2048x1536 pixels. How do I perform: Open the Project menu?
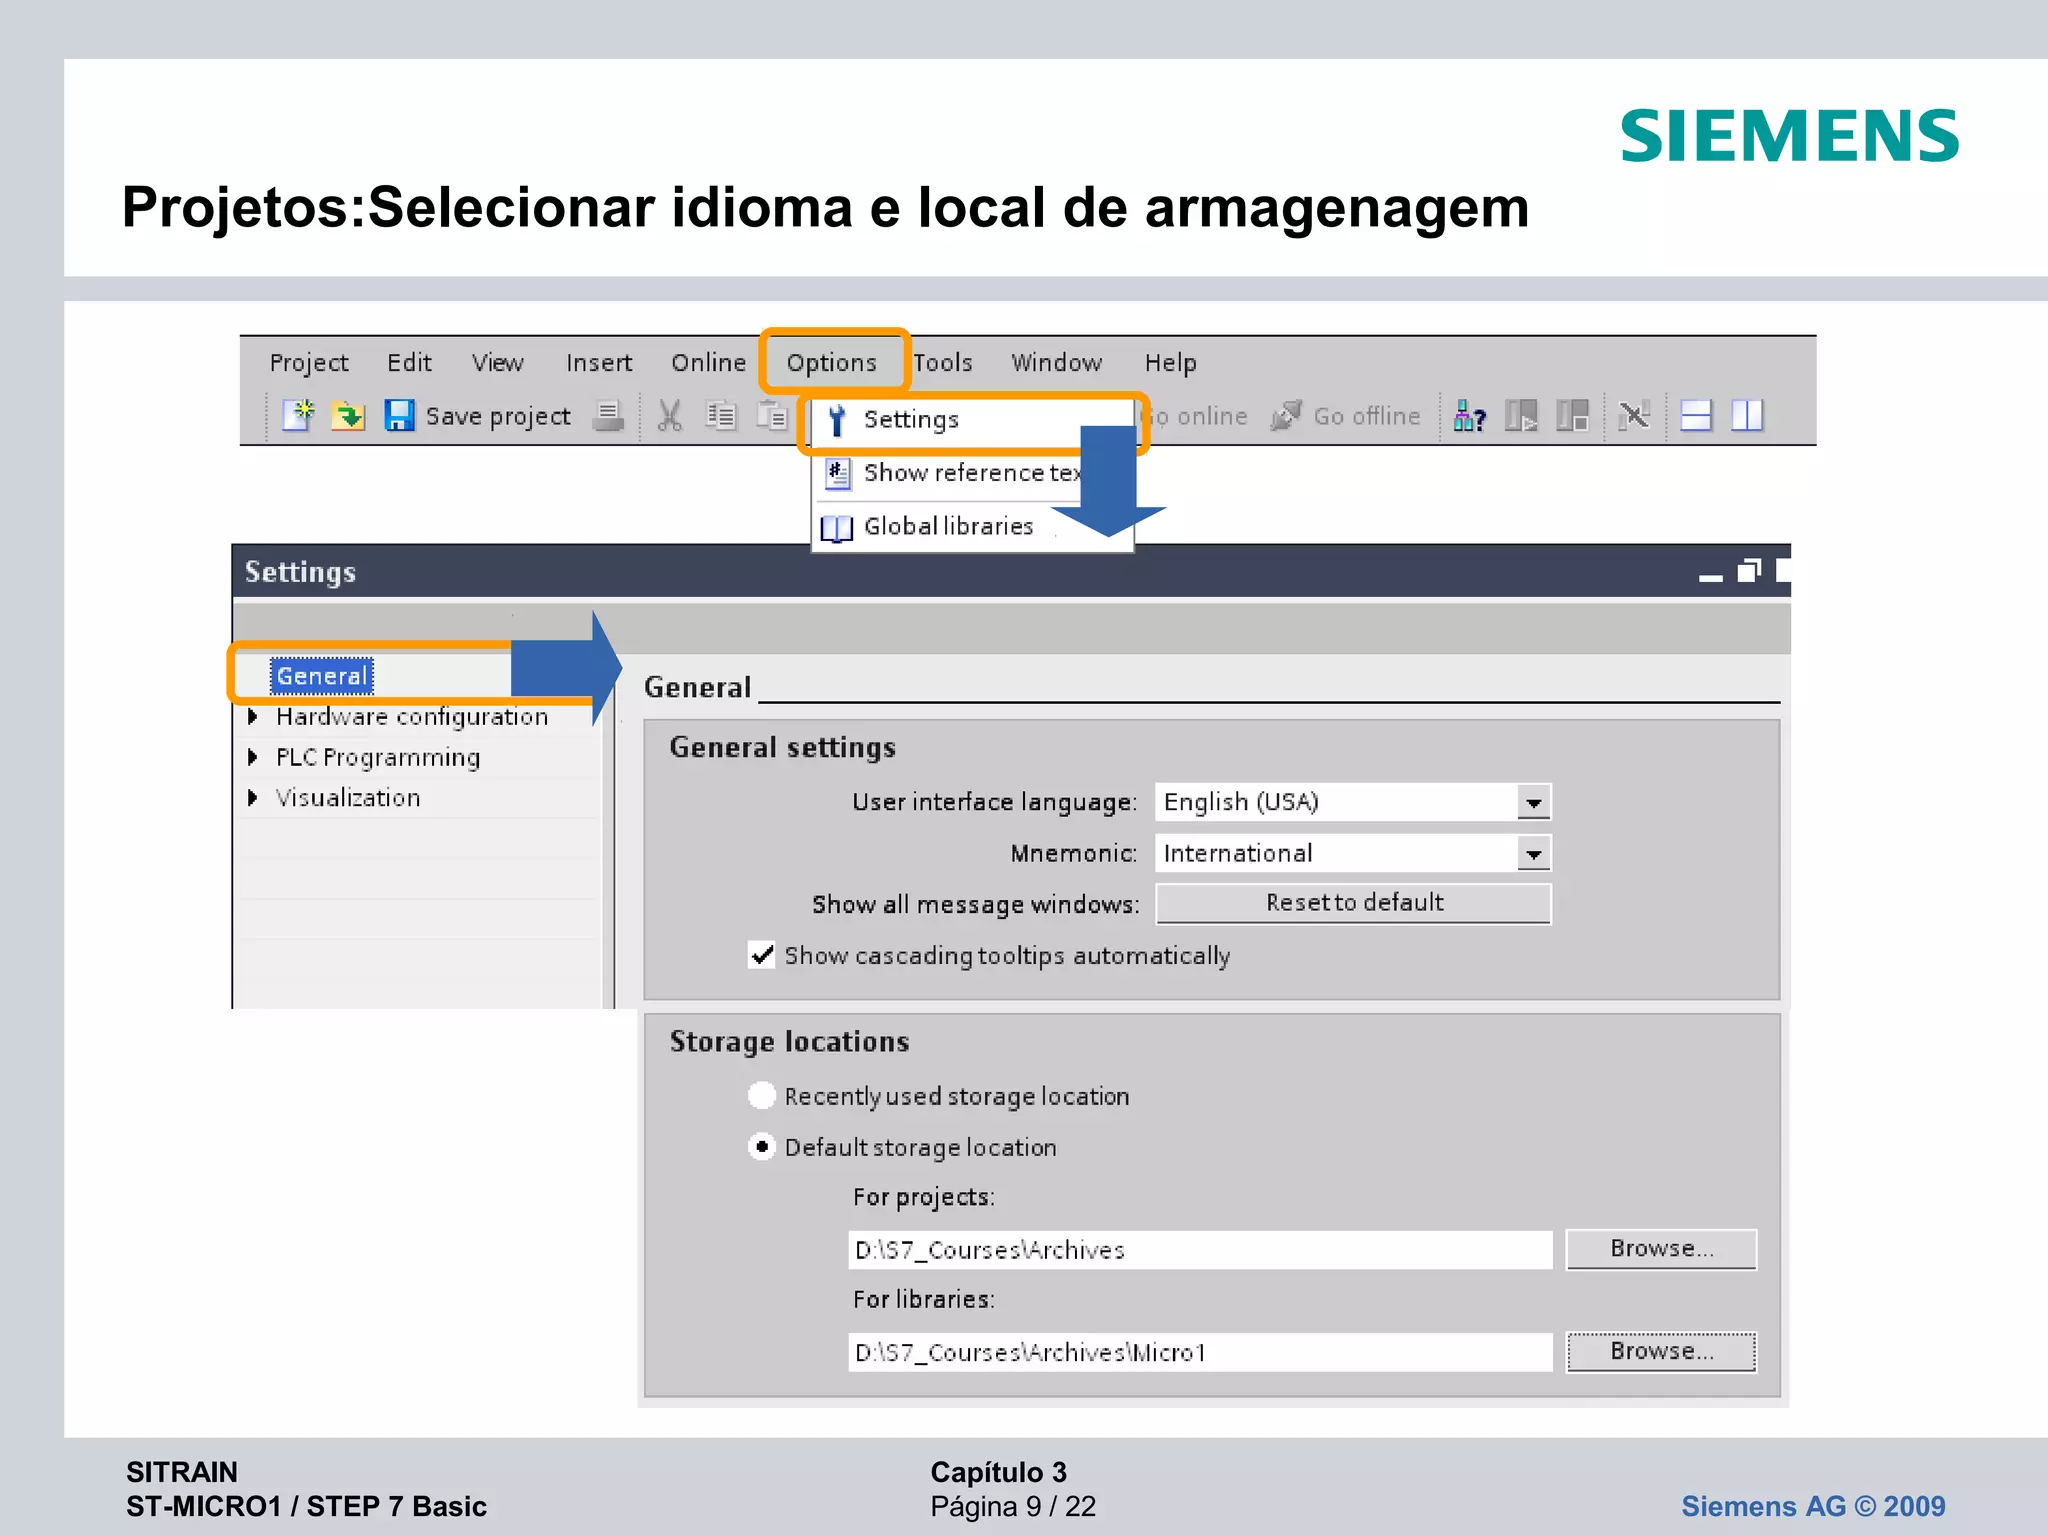(x=309, y=363)
